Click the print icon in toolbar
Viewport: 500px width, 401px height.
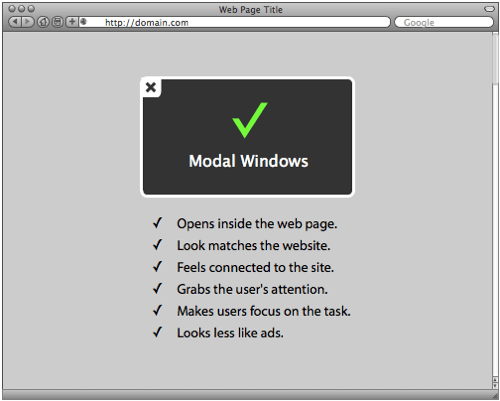click(x=58, y=22)
